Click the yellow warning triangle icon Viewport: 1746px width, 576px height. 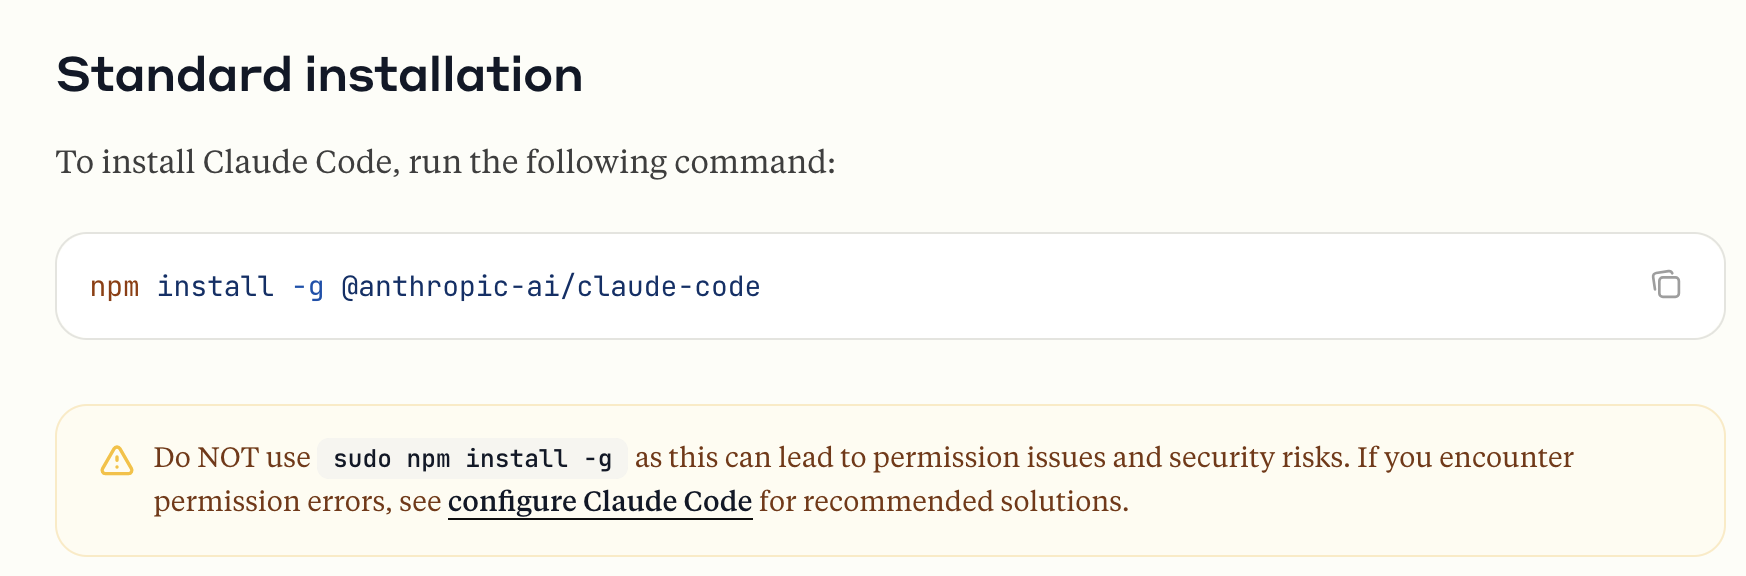(x=117, y=460)
